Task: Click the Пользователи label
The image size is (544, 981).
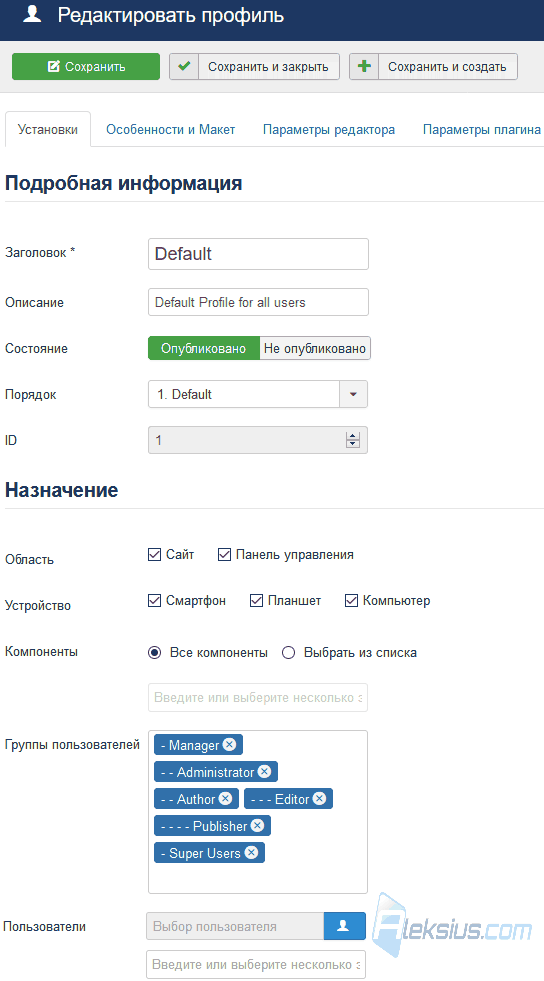Action: click(44, 927)
